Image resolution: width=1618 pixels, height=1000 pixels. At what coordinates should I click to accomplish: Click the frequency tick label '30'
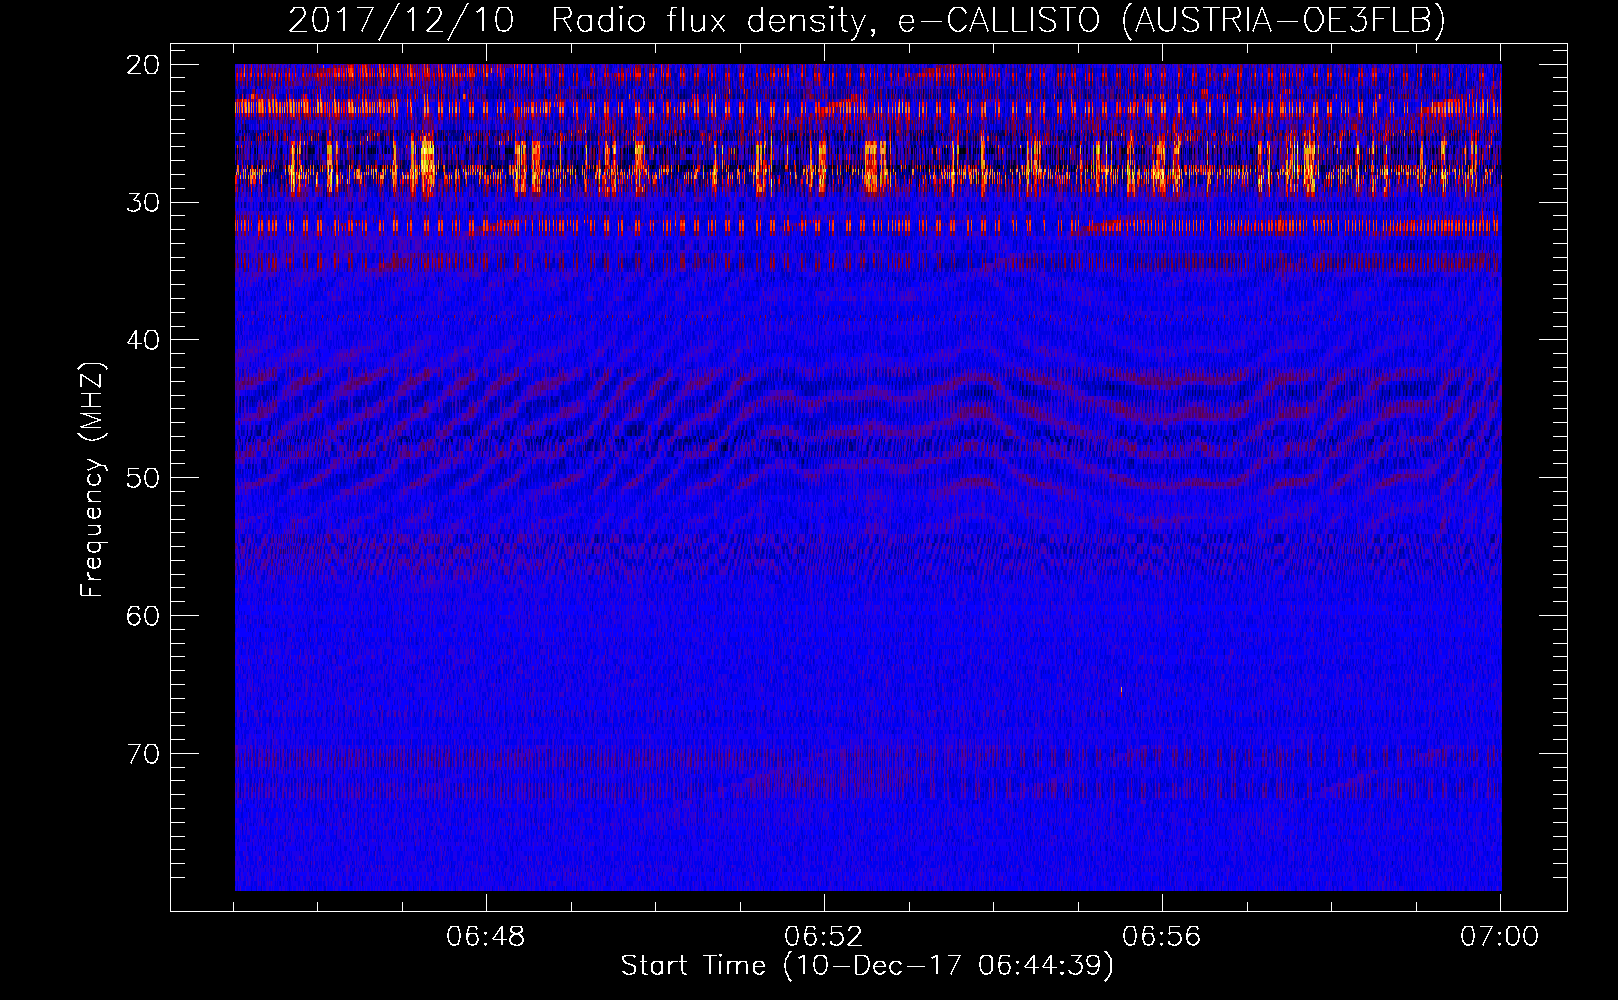point(144,203)
